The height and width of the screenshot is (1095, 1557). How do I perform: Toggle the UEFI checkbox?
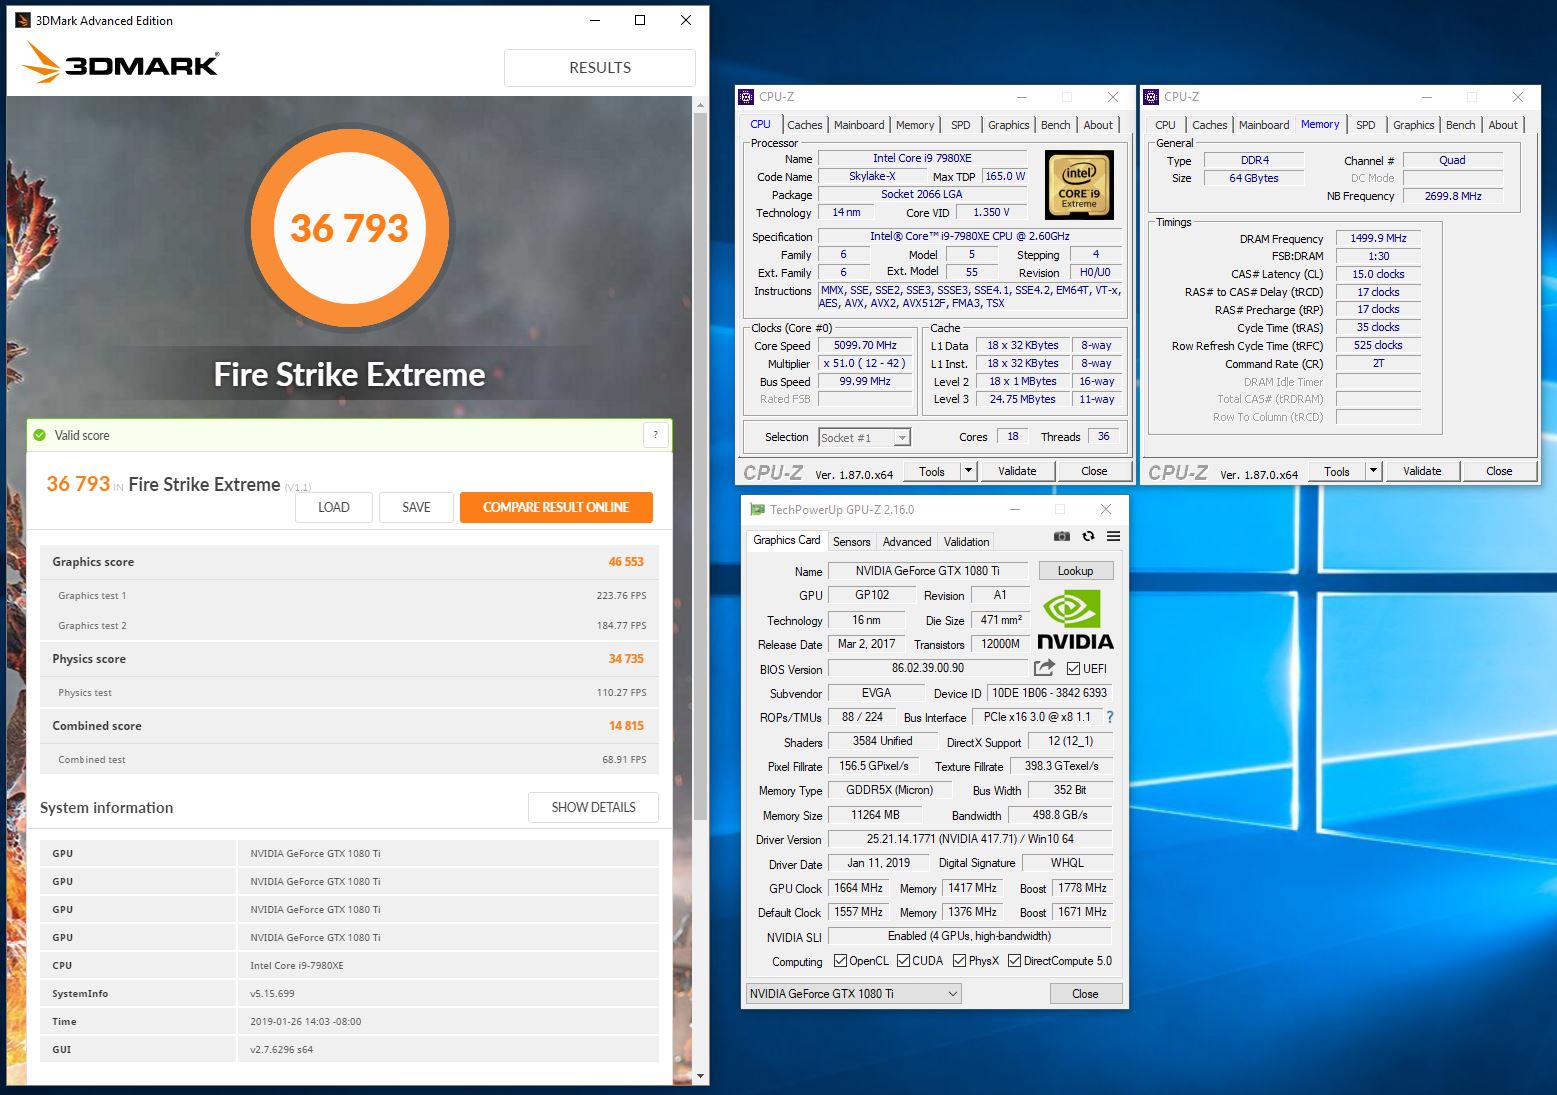click(1073, 668)
